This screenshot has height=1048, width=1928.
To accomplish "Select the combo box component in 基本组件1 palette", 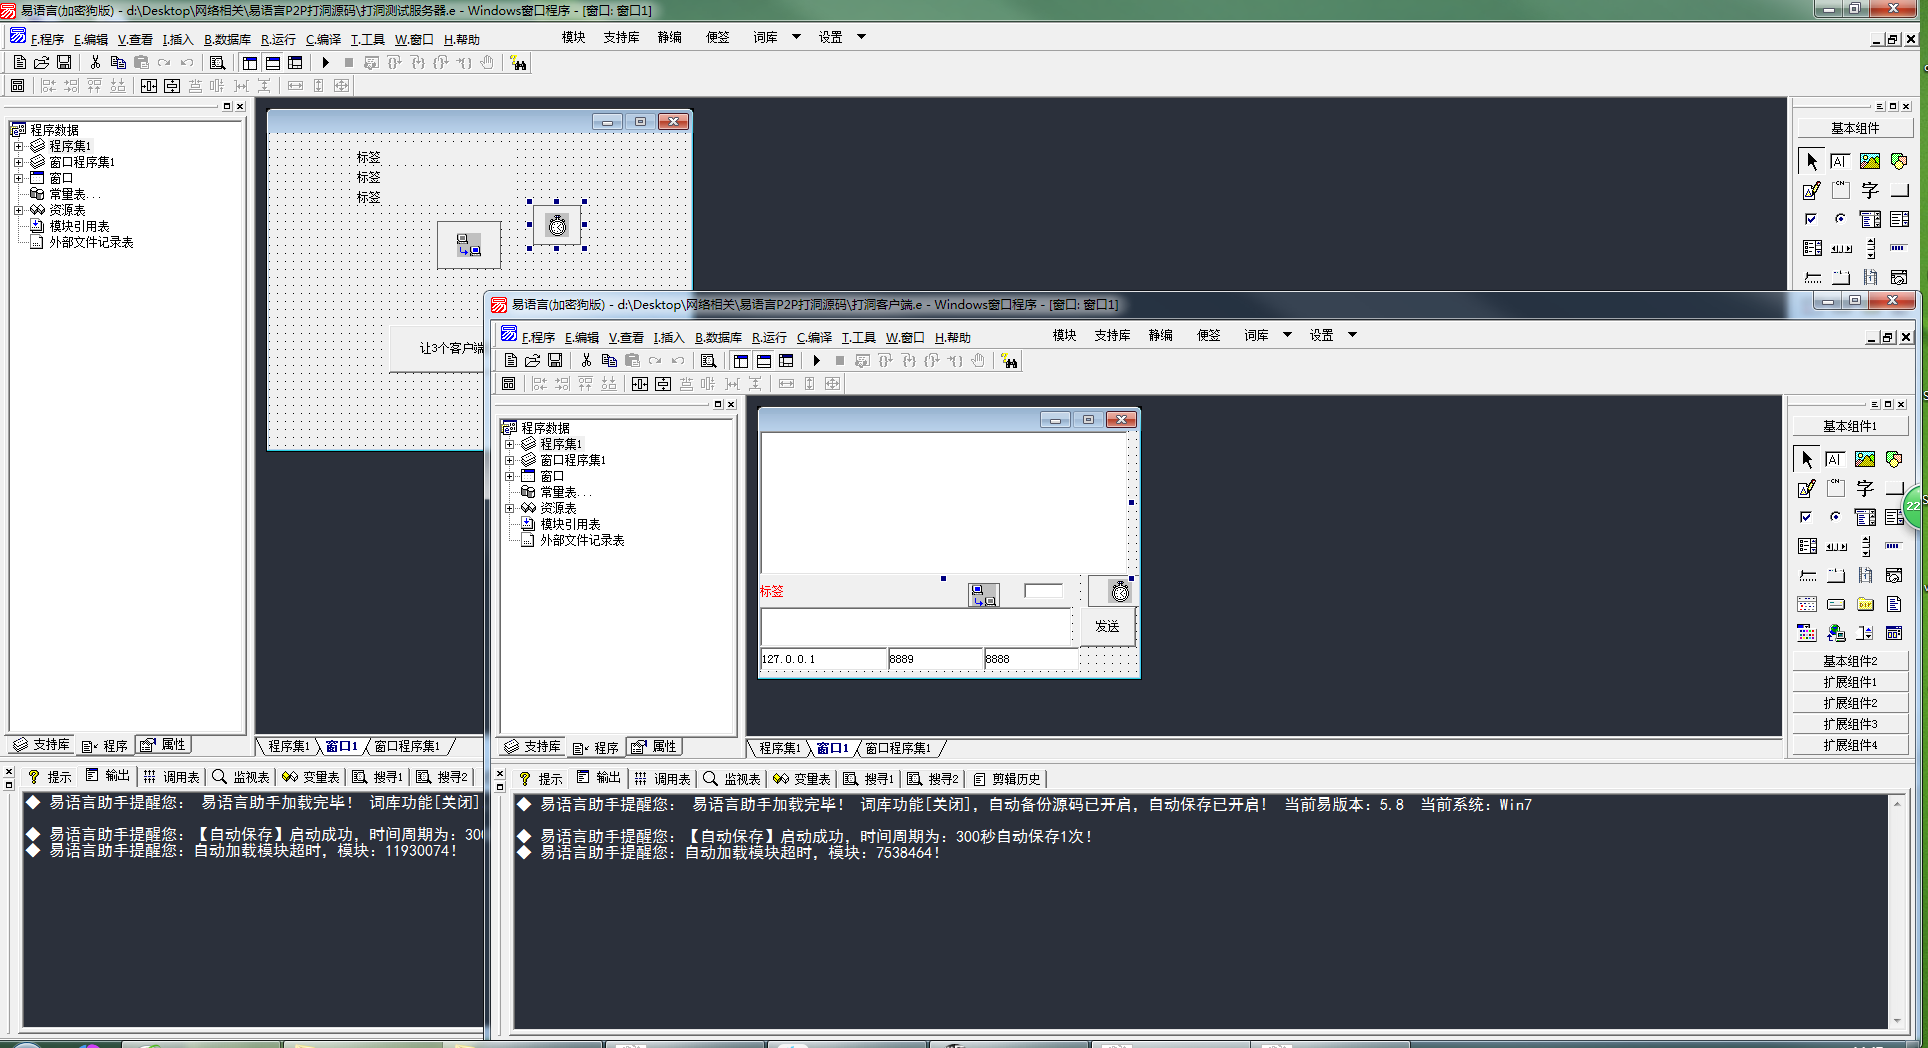I will [1865, 517].
